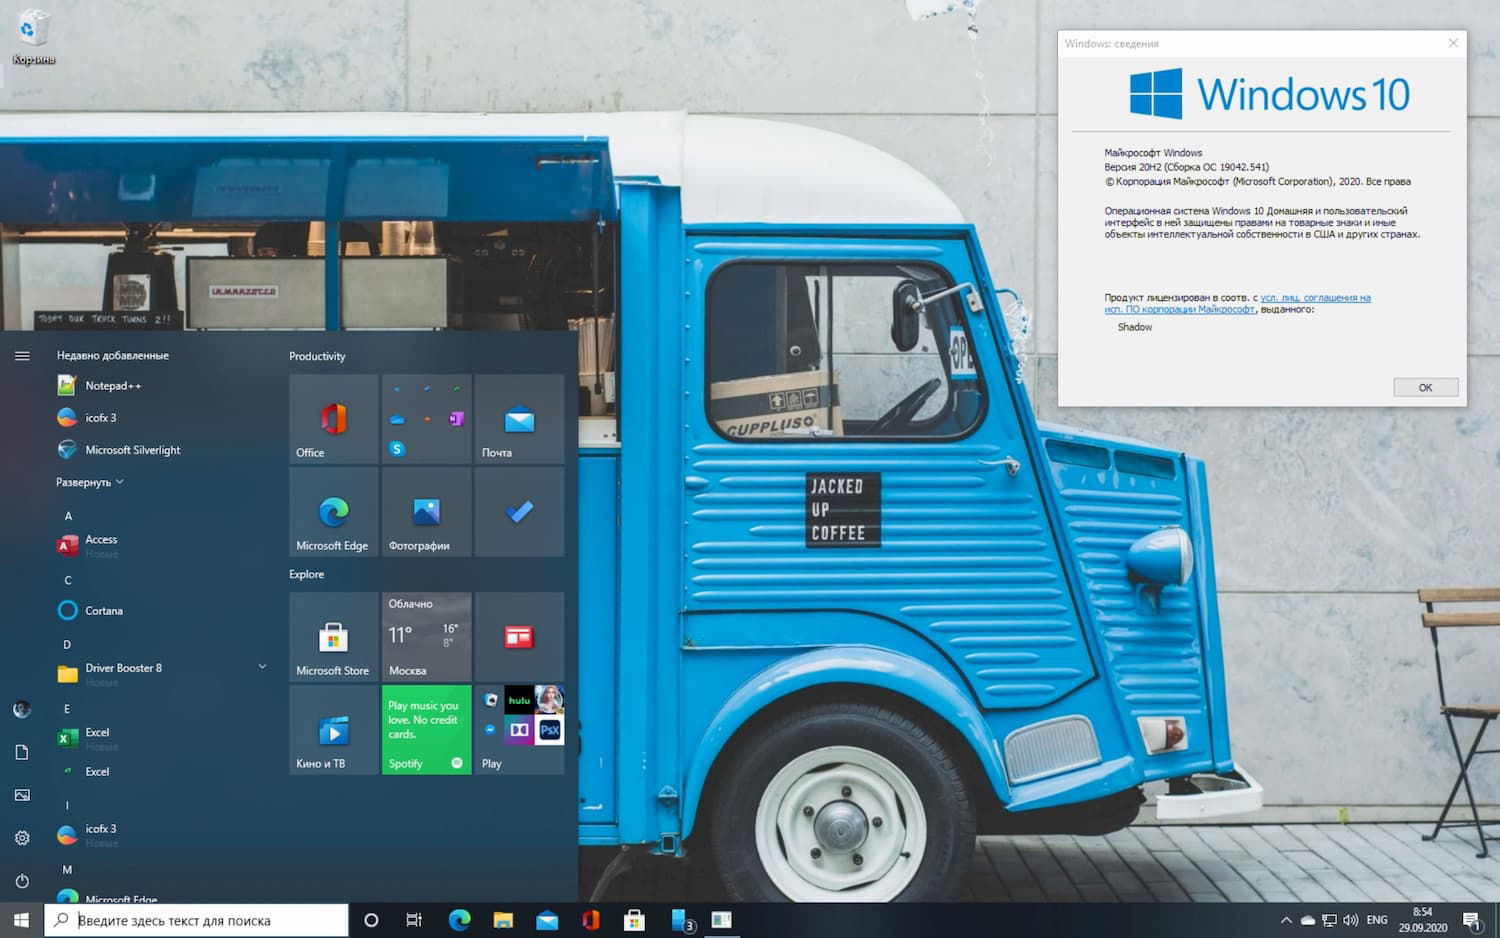Click the Explore tile group header

(307, 574)
